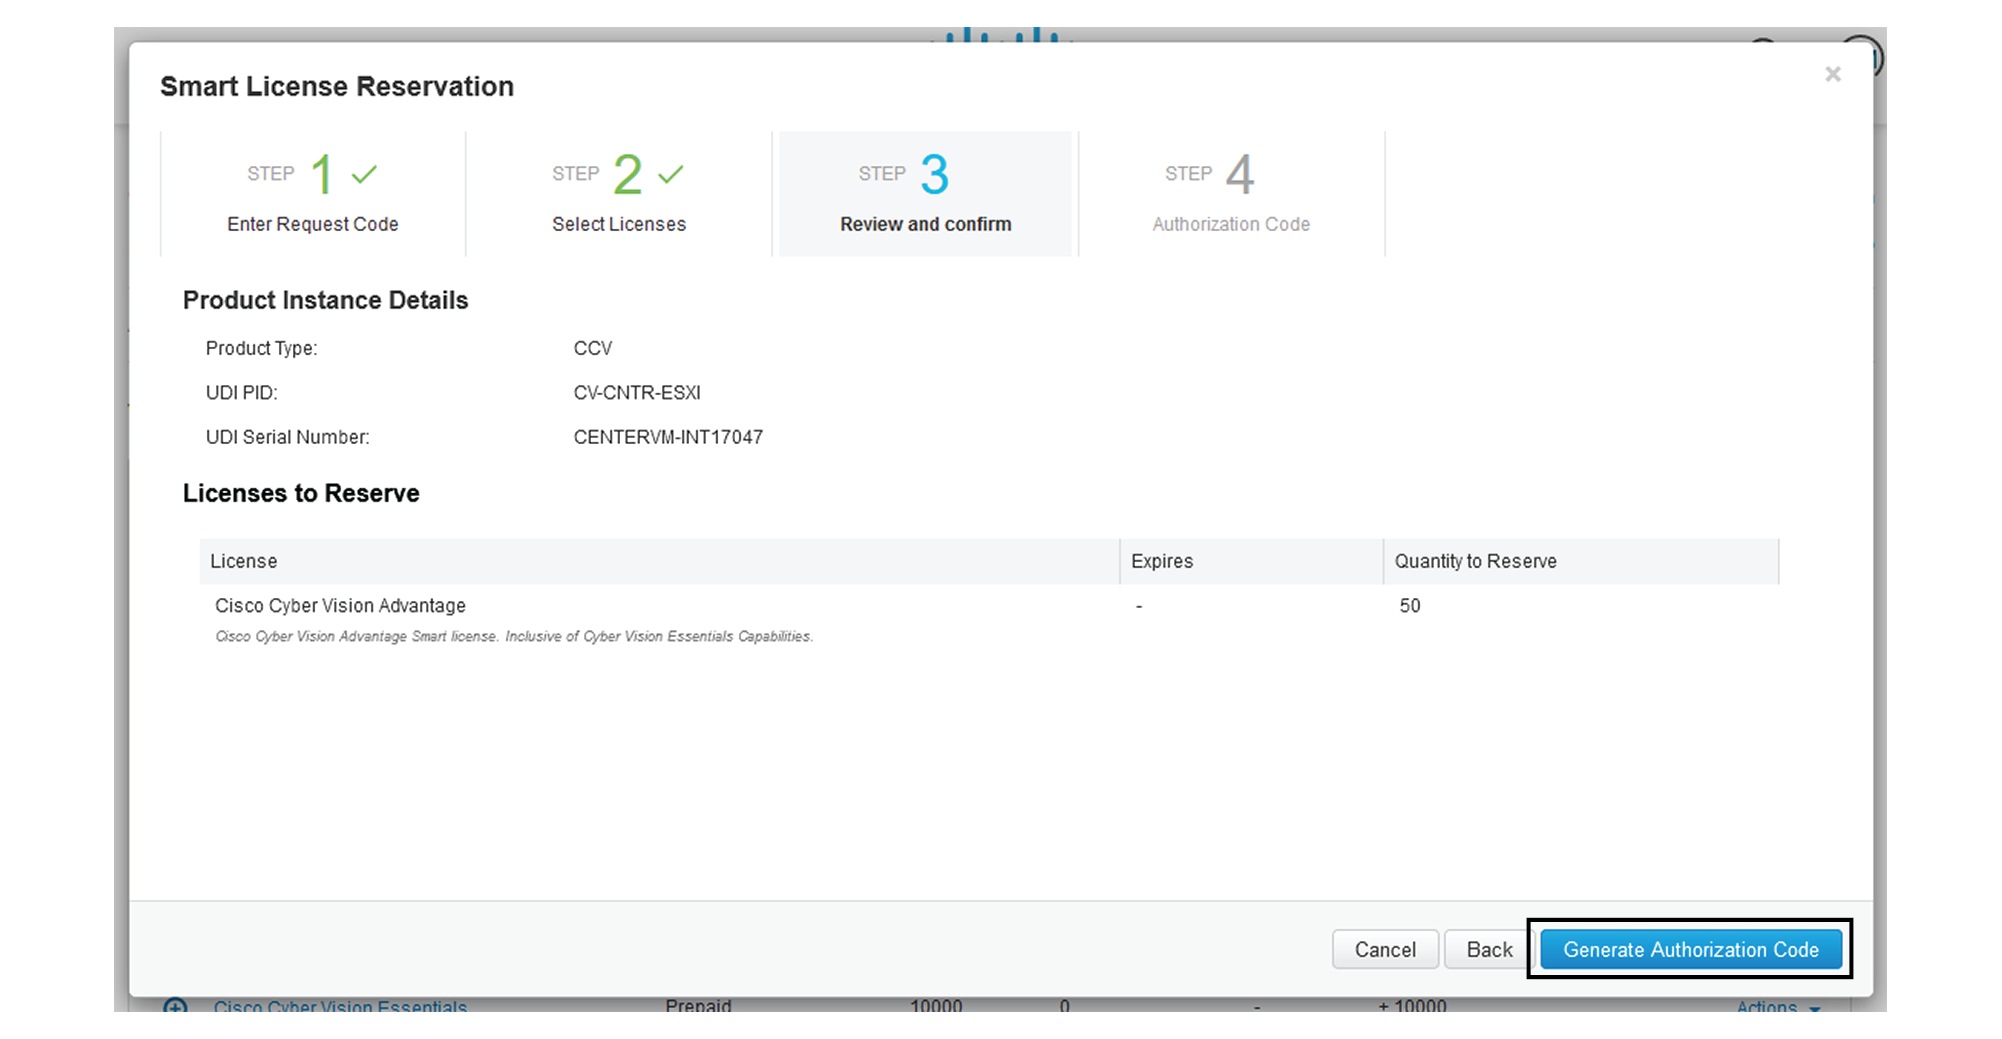Select Step 3 Review and confirm
This screenshot has width=2002, height=1039.
point(925,194)
